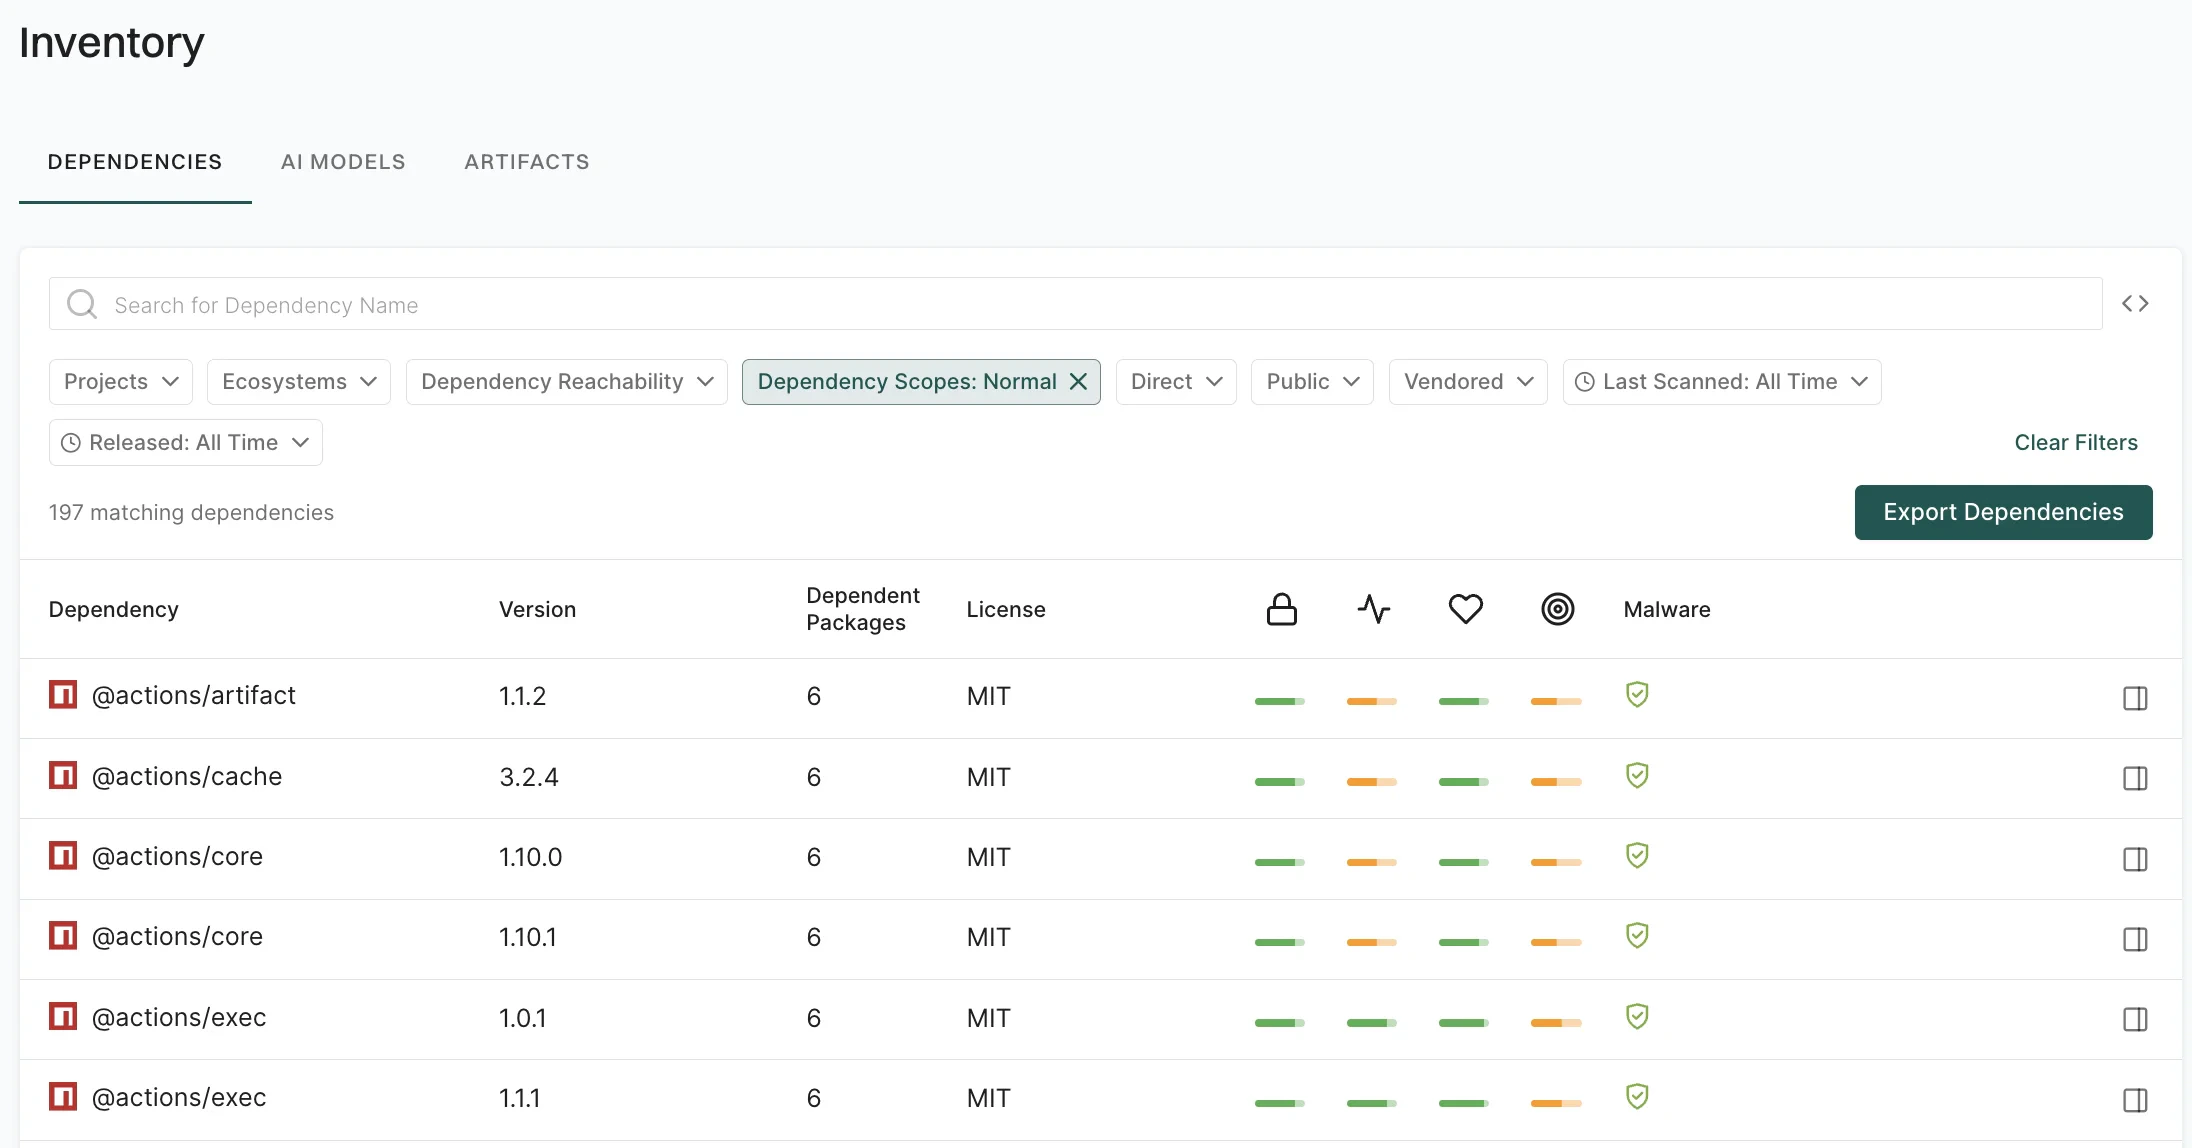2192x1148 pixels.
Task: Open the Projects filter dropdown
Action: tap(120, 381)
